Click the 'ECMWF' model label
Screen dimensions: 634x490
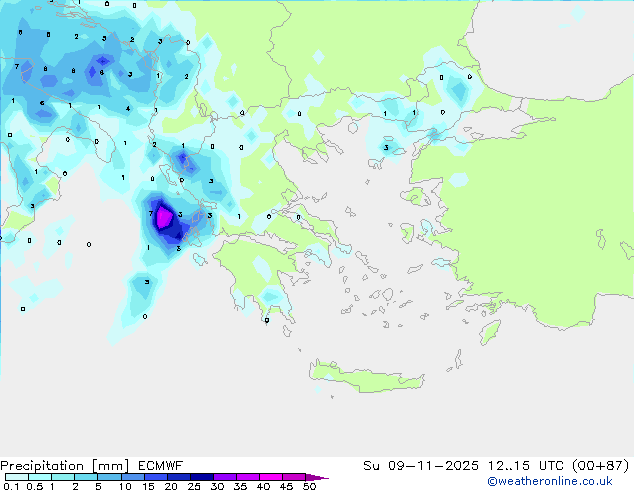(161, 466)
